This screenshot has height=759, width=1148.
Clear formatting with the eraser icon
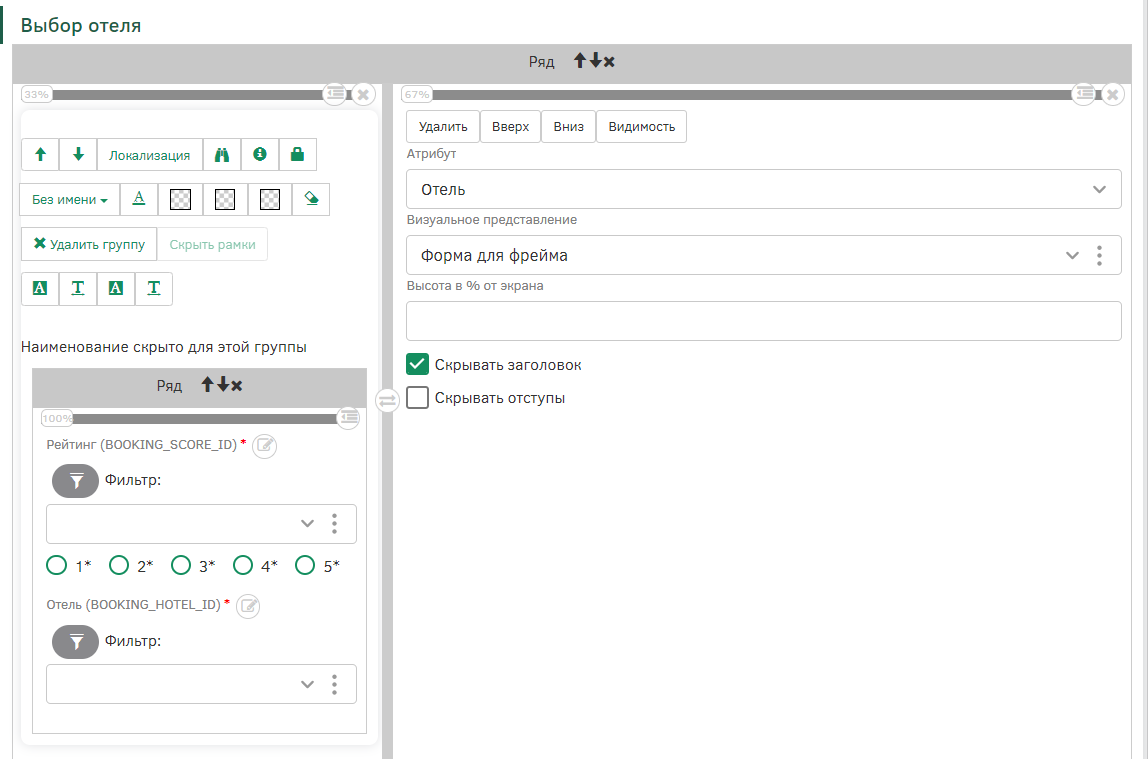(x=311, y=199)
